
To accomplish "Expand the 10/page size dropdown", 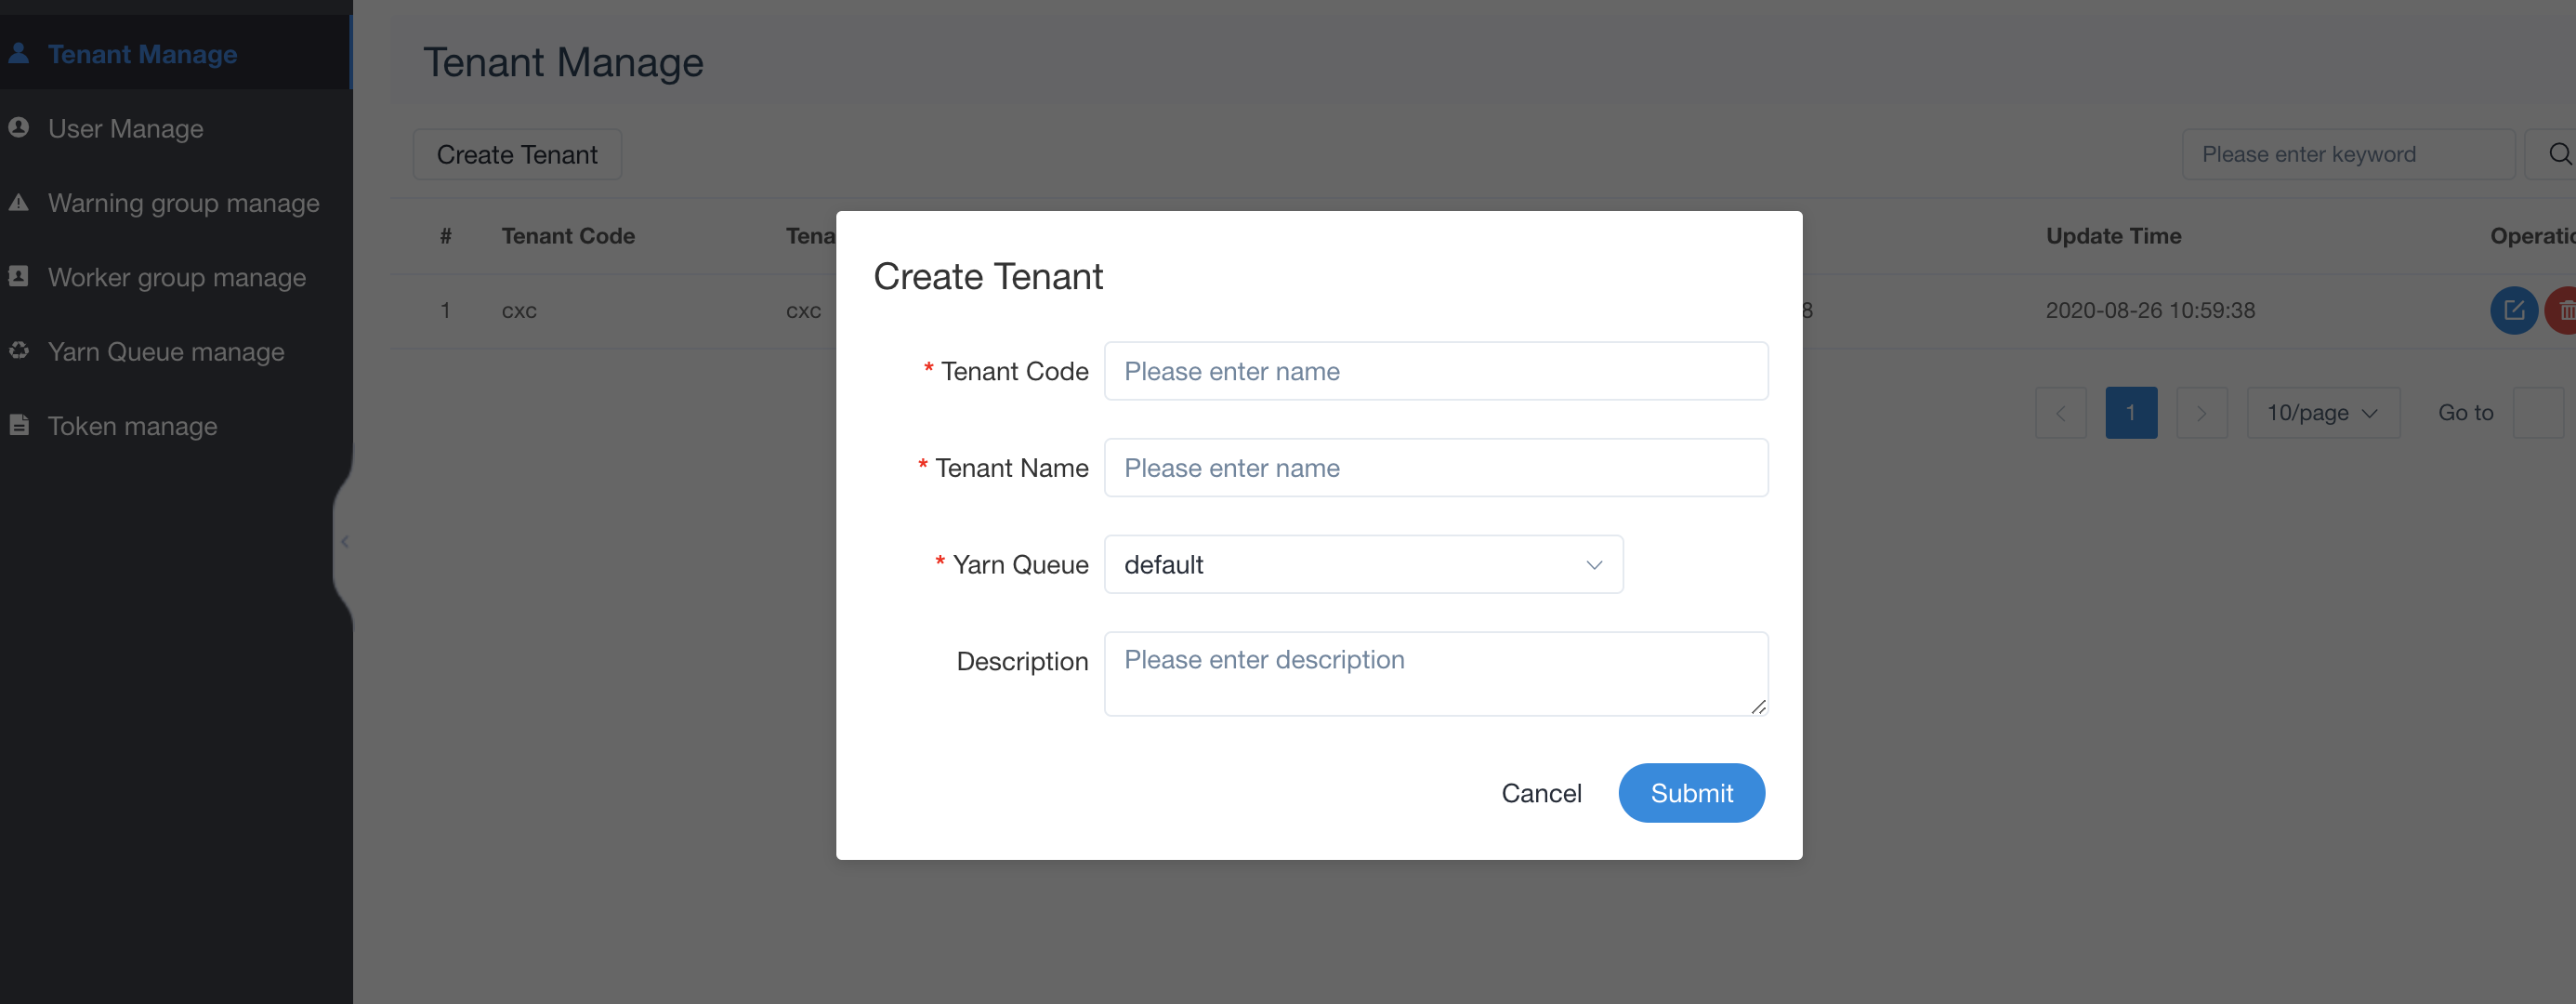I will tap(2322, 412).
